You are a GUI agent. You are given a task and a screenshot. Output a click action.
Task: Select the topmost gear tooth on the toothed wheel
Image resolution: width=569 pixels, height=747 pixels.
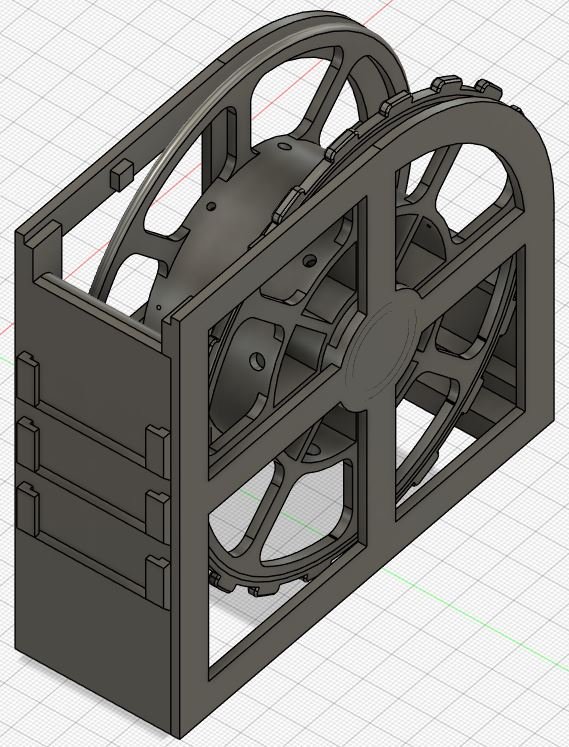(x=447, y=83)
